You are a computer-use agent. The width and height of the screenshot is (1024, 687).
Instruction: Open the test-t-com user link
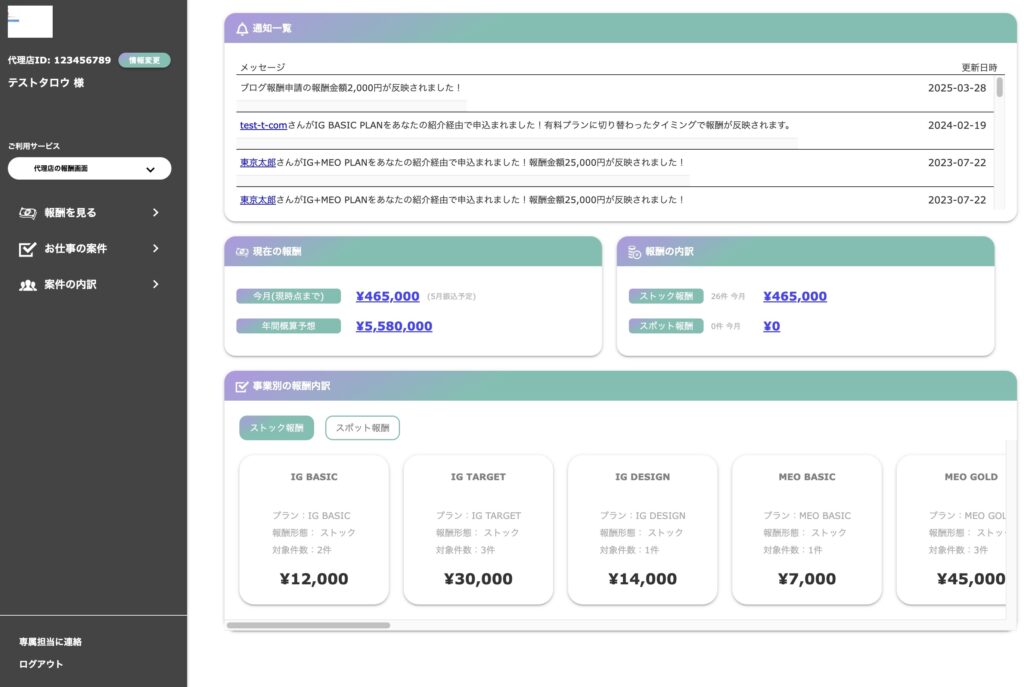(263, 126)
